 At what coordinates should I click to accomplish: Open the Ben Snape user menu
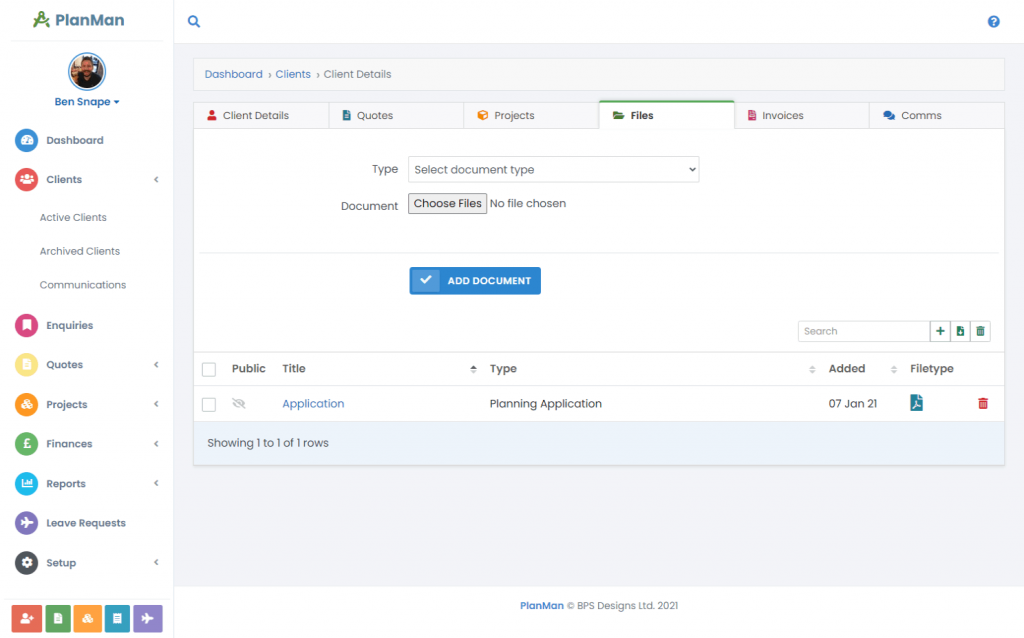(x=87, y=102)
